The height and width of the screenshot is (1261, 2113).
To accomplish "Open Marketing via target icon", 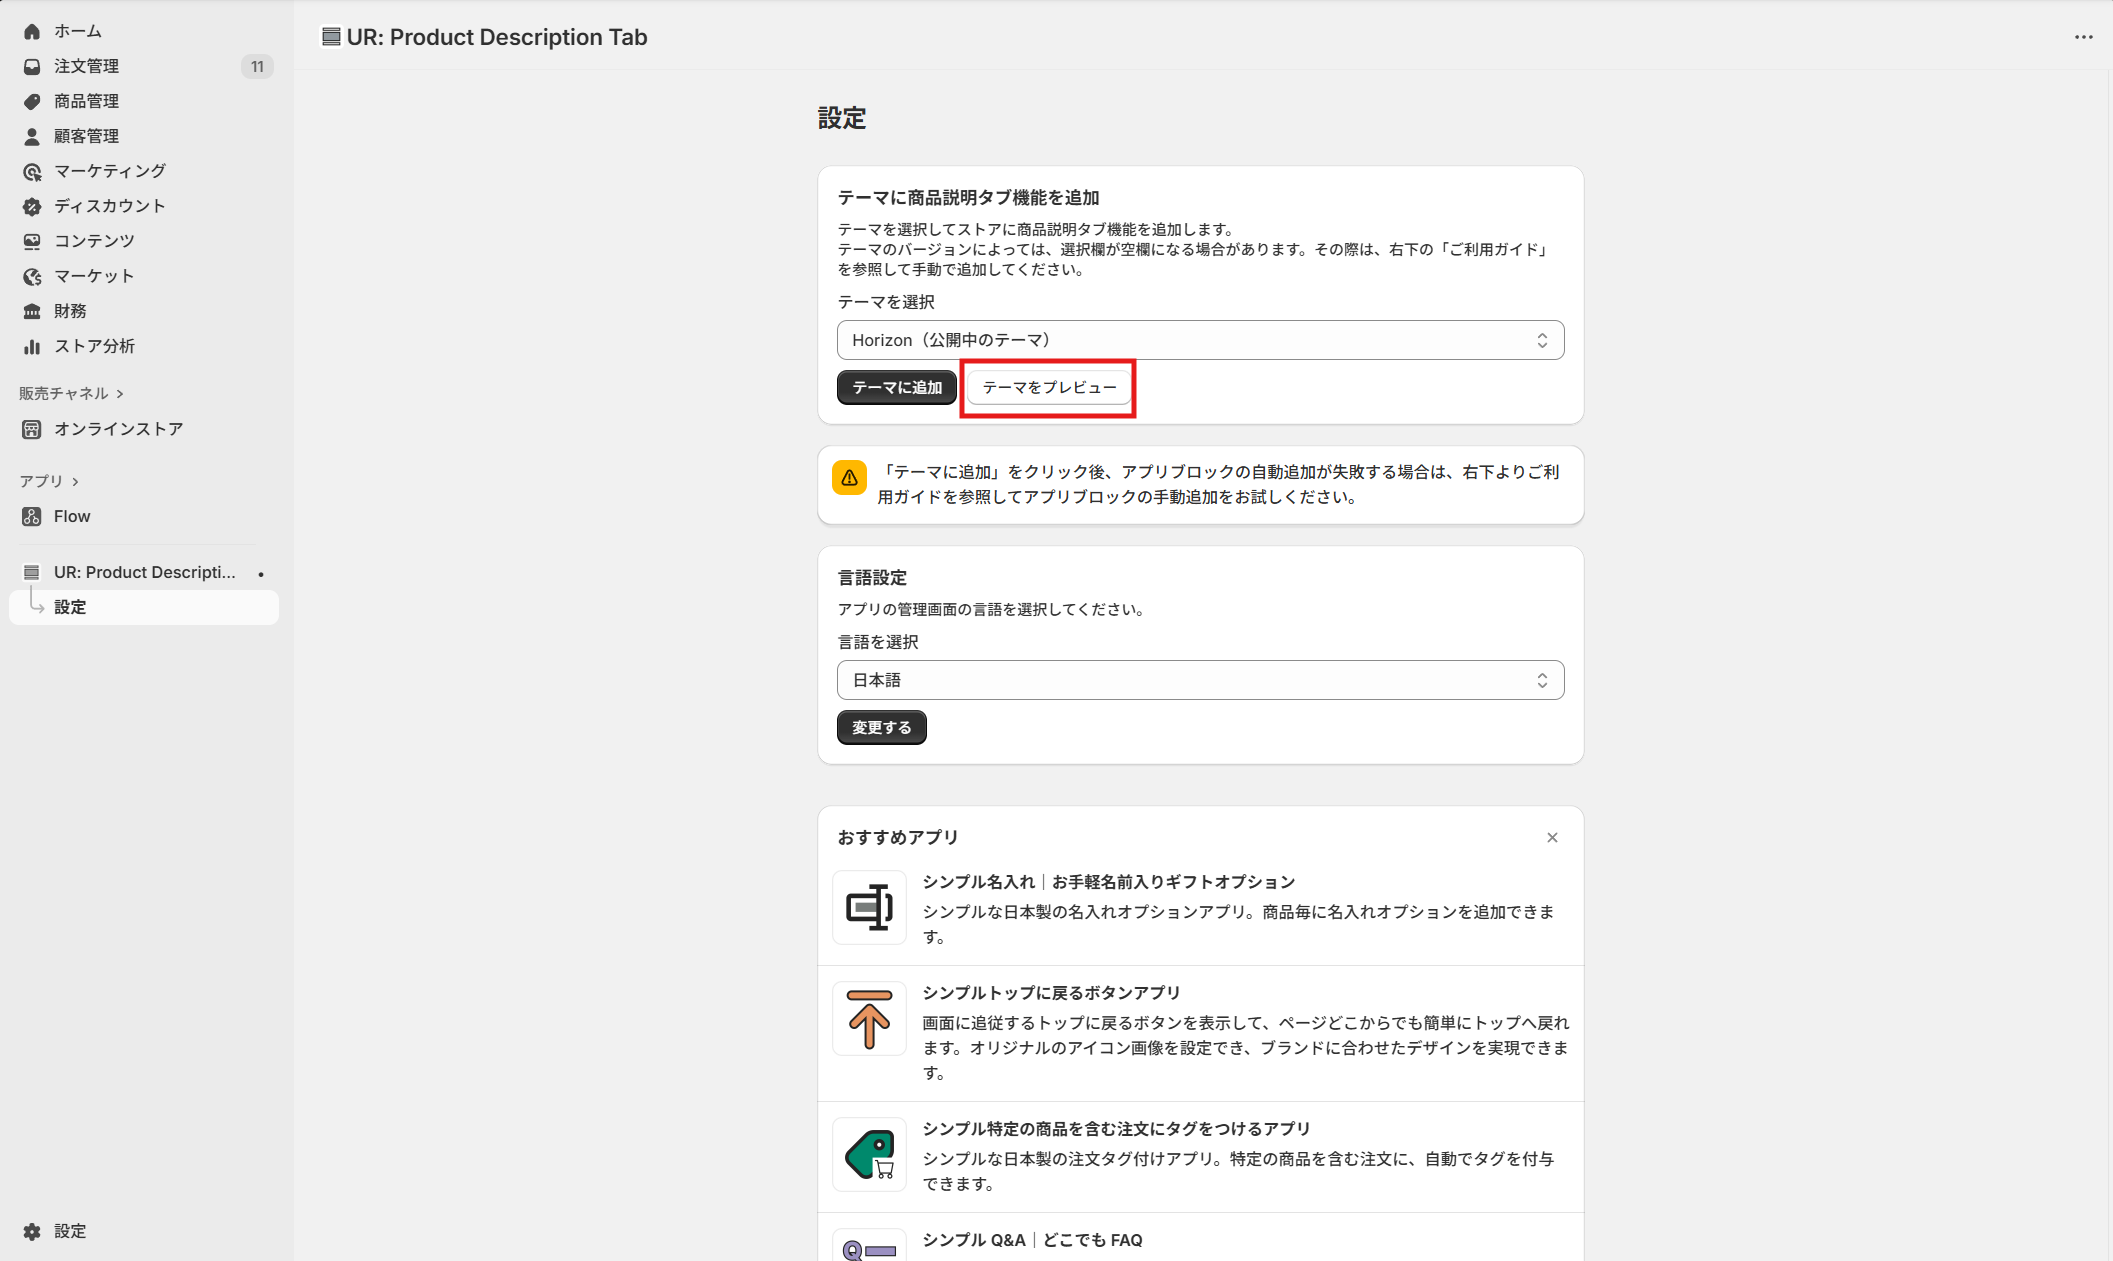I will [x=32, y=172].
